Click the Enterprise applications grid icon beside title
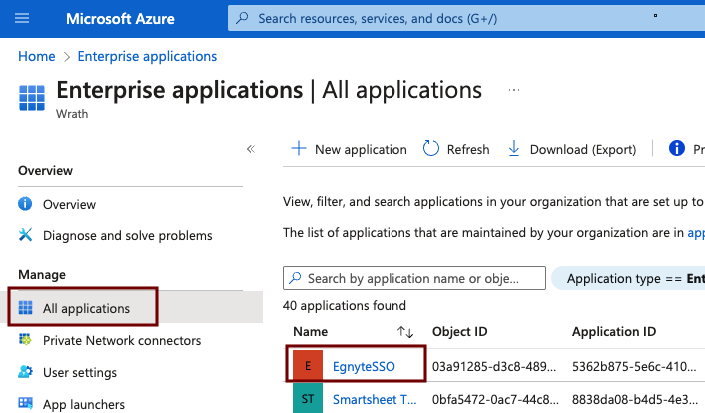This screenshot has height=413, width=705. coord(32,98)
